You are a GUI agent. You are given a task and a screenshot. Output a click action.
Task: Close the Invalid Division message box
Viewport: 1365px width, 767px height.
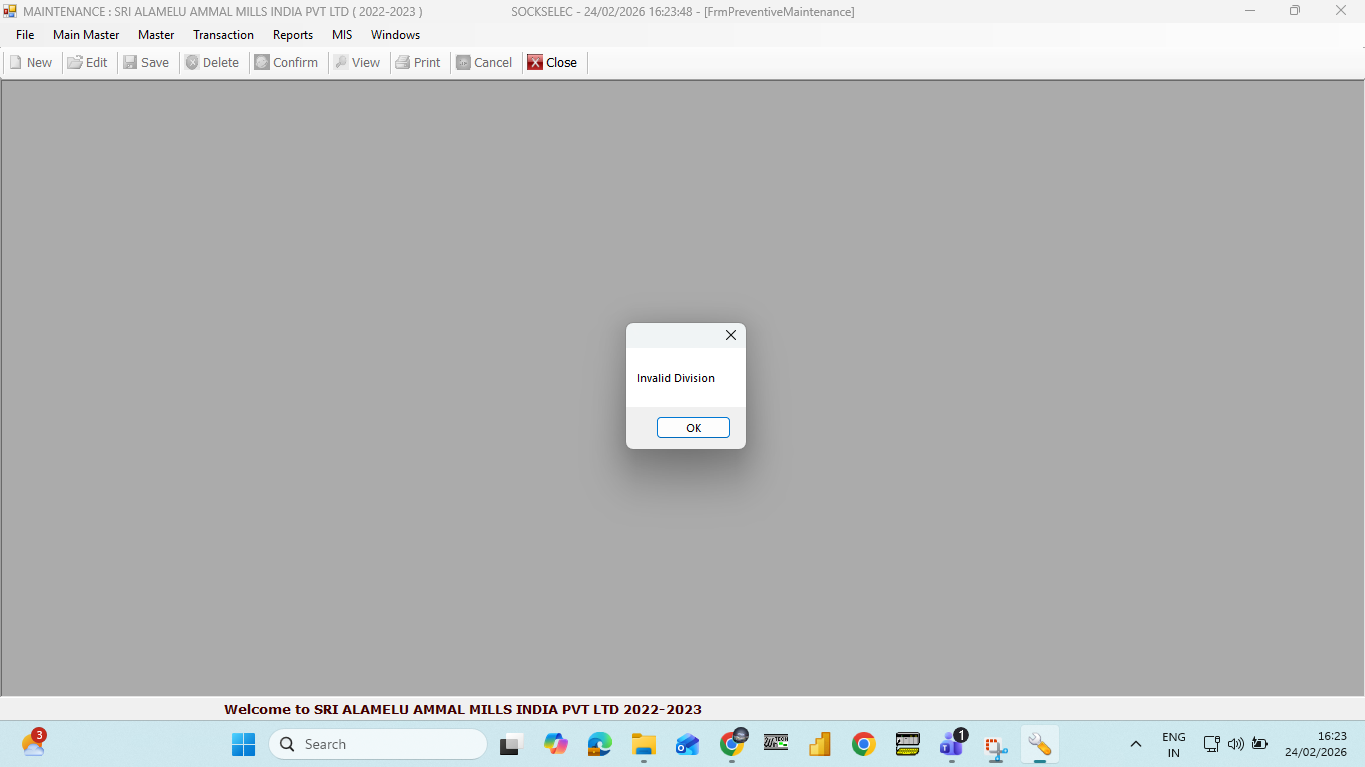pyautogui.click(x=731, y=336)
